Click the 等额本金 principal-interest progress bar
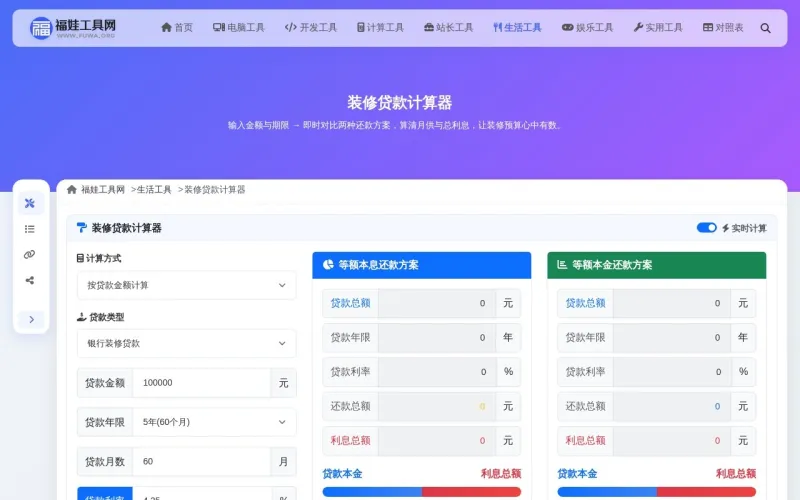 point(657,492)
